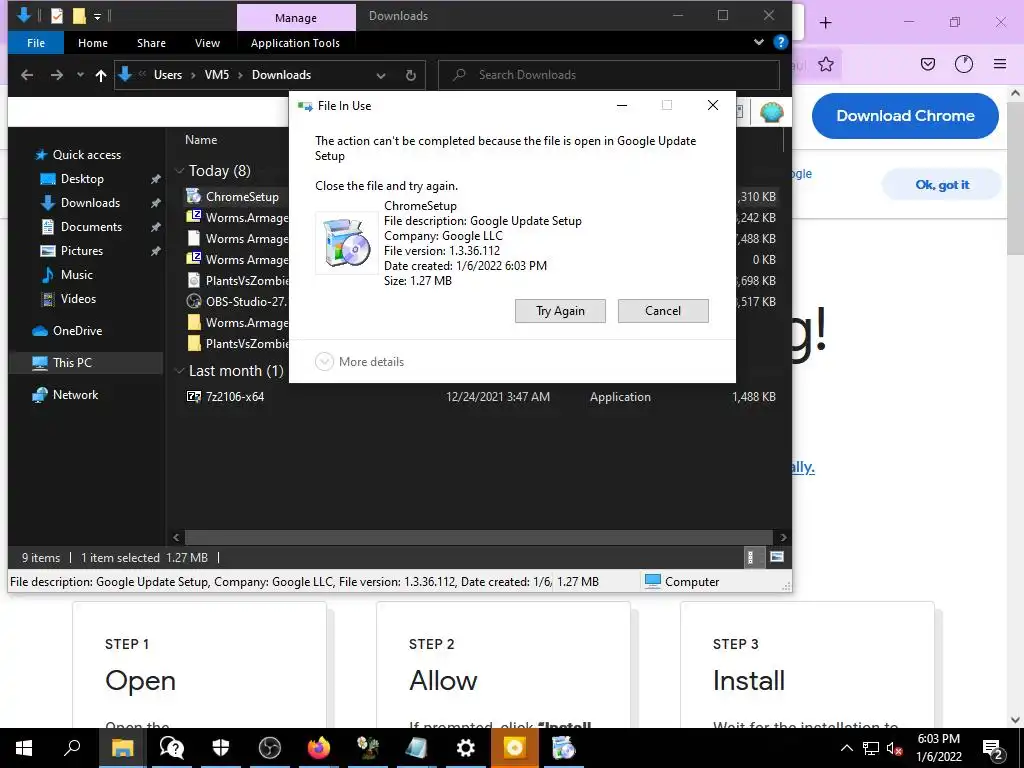Open the File tab in Explorer ribbon
Viewport: 1024px width, 768px height.
click(36, 43)
